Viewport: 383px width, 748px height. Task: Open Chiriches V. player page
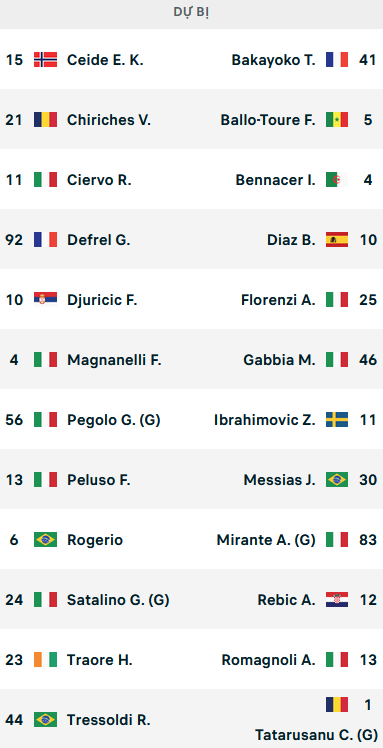click(109, 120)
